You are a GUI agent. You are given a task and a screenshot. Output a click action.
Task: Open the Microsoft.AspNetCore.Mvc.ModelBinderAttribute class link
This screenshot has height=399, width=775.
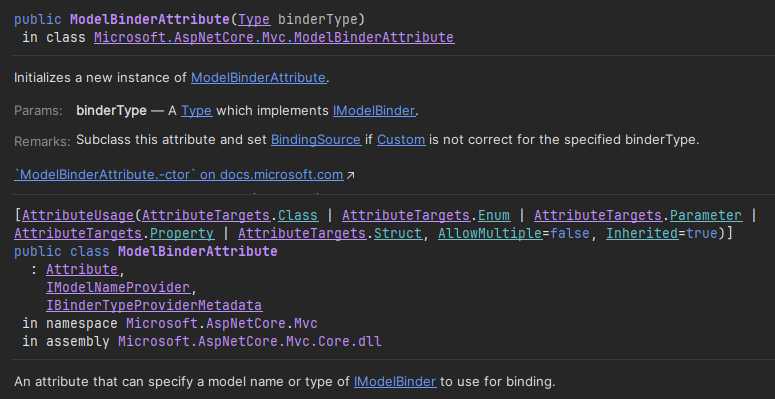pyautogui.click(x=274, y=38)
